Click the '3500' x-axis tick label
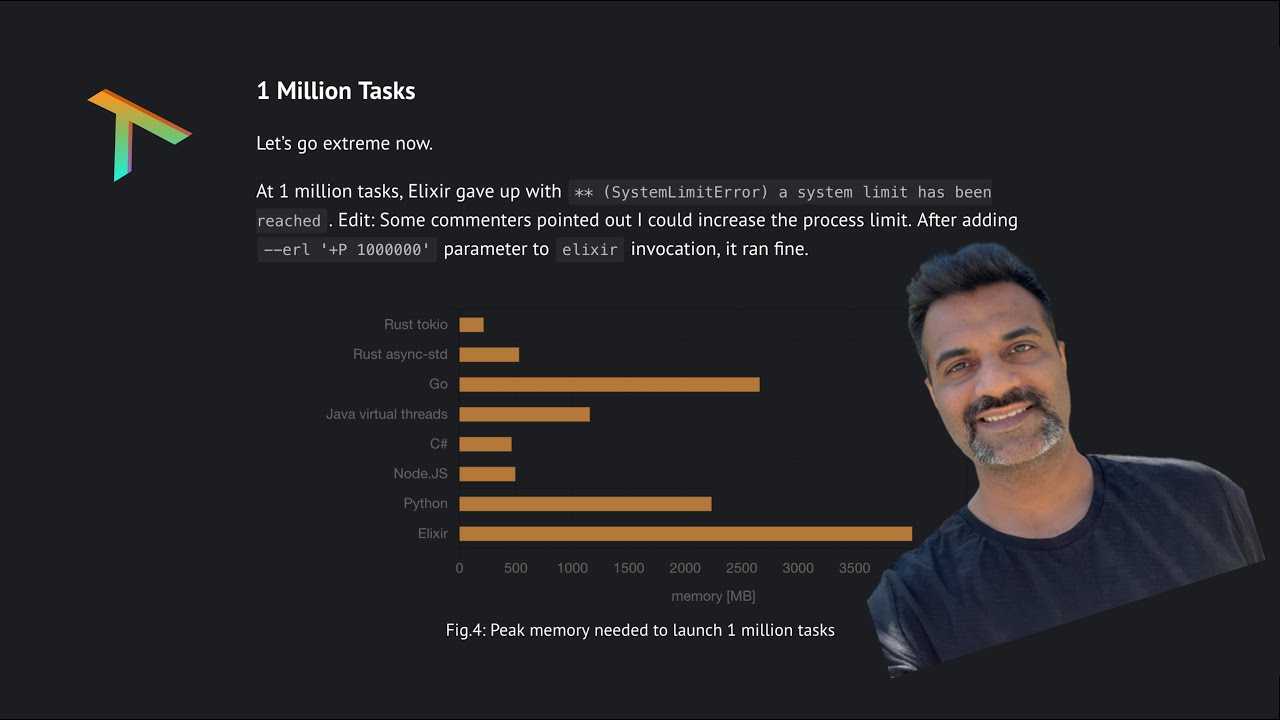This screenshot has height=720, width=1280. 854,569
